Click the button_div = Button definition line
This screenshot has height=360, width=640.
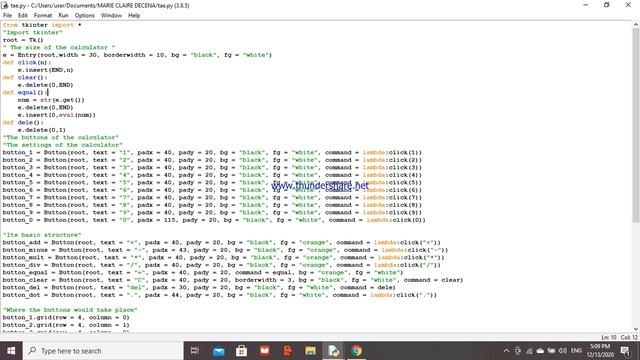point(222,265)
